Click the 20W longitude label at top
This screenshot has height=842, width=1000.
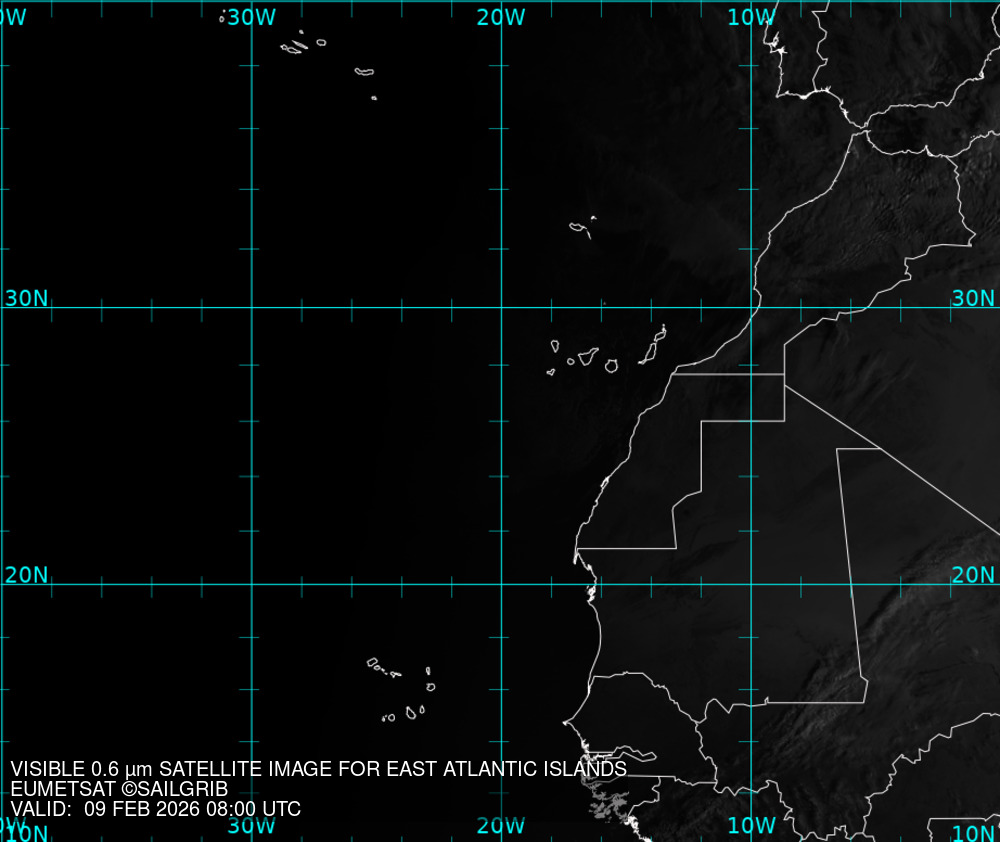pos(501,17)
